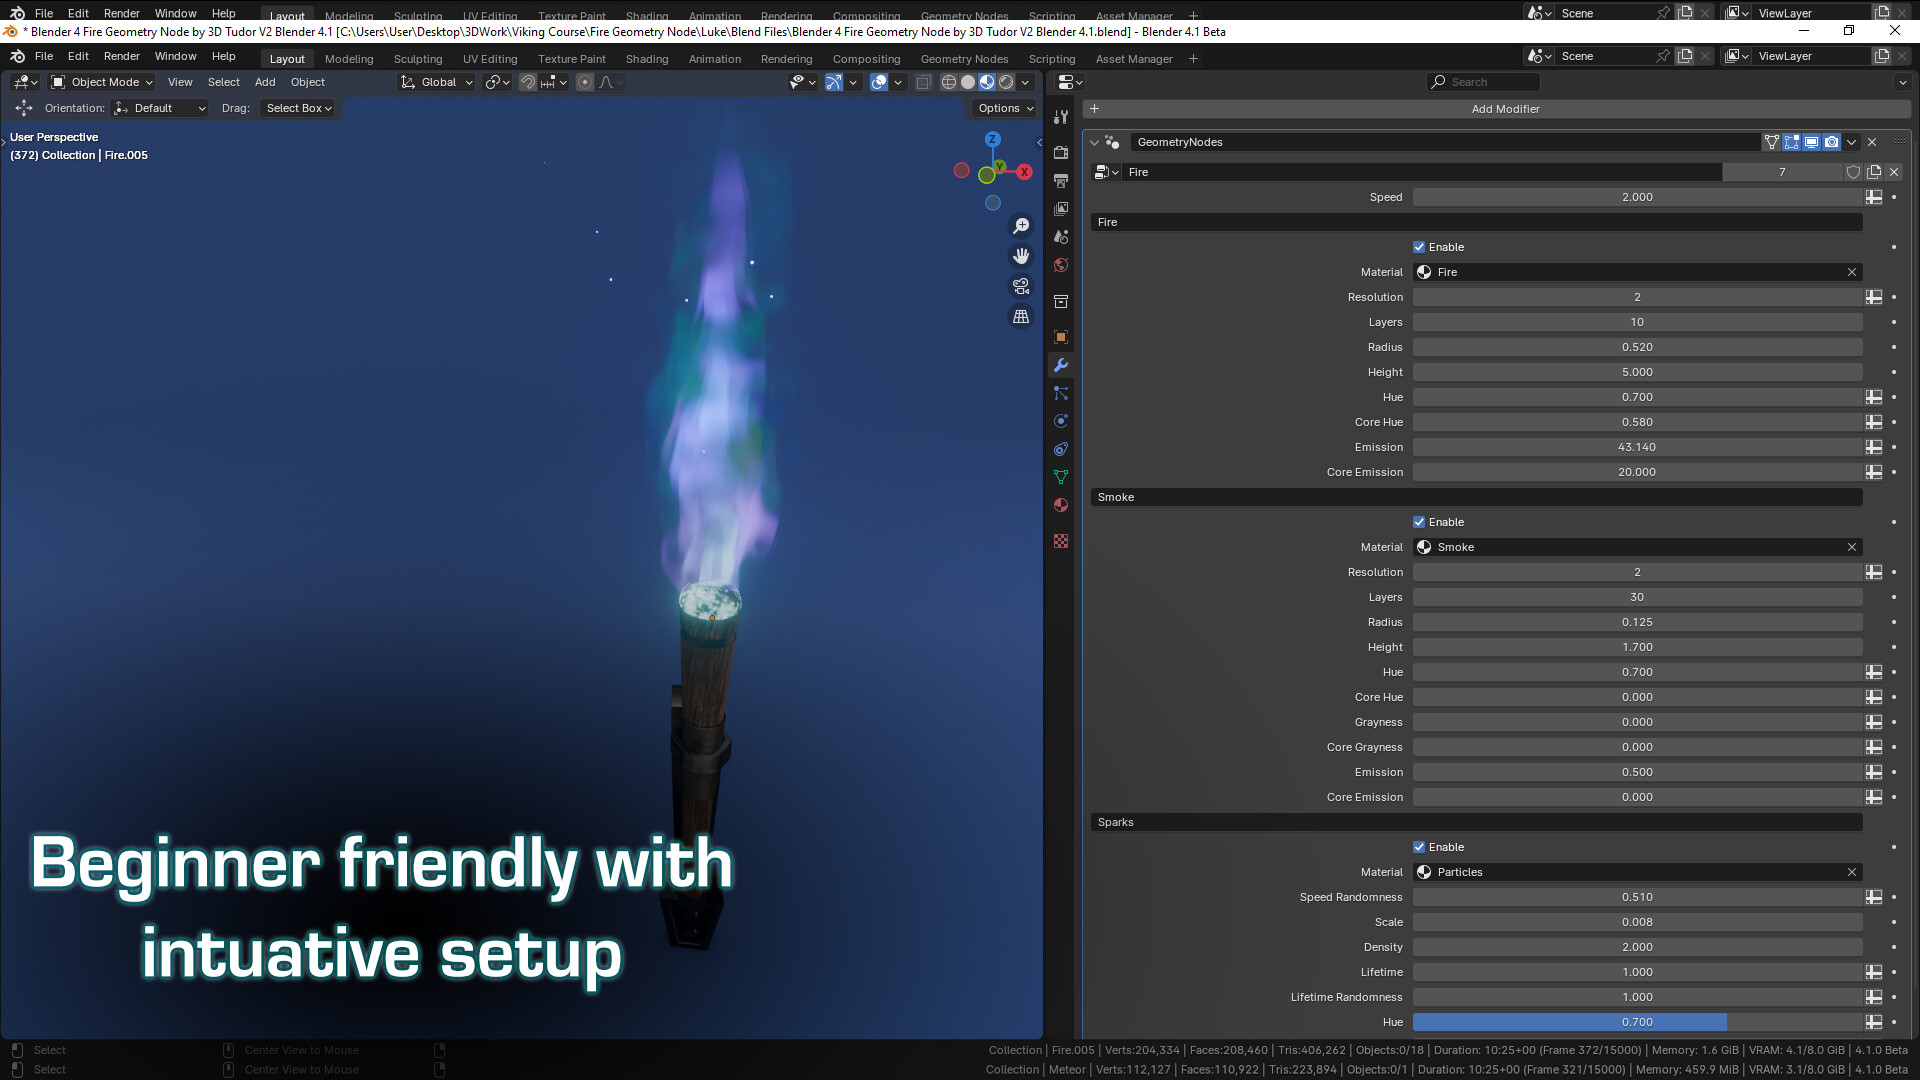Select the Texture Properties checker icon
This screenshot has width=1920, height=1080.
pyautogui.click(x=1060, y=540)
